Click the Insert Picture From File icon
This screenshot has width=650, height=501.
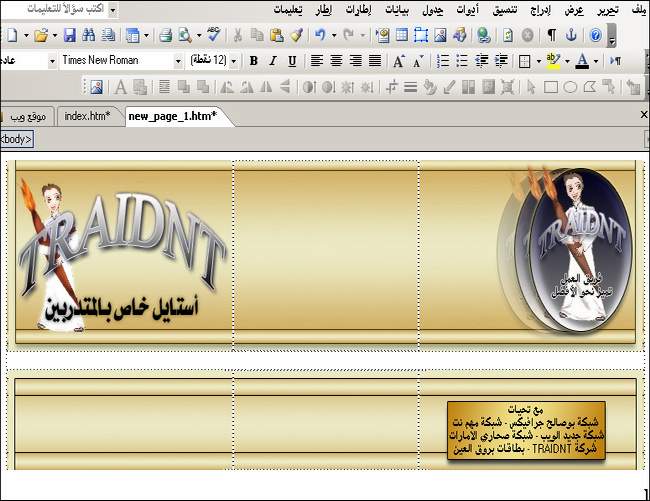click(x=440, y=35)
